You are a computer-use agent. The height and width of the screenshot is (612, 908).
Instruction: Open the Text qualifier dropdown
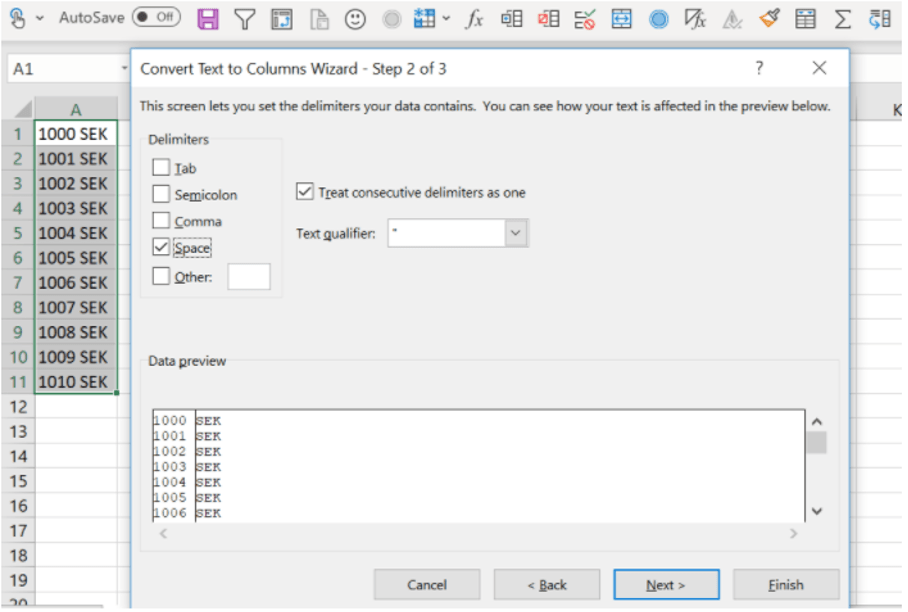click(515, 233)
